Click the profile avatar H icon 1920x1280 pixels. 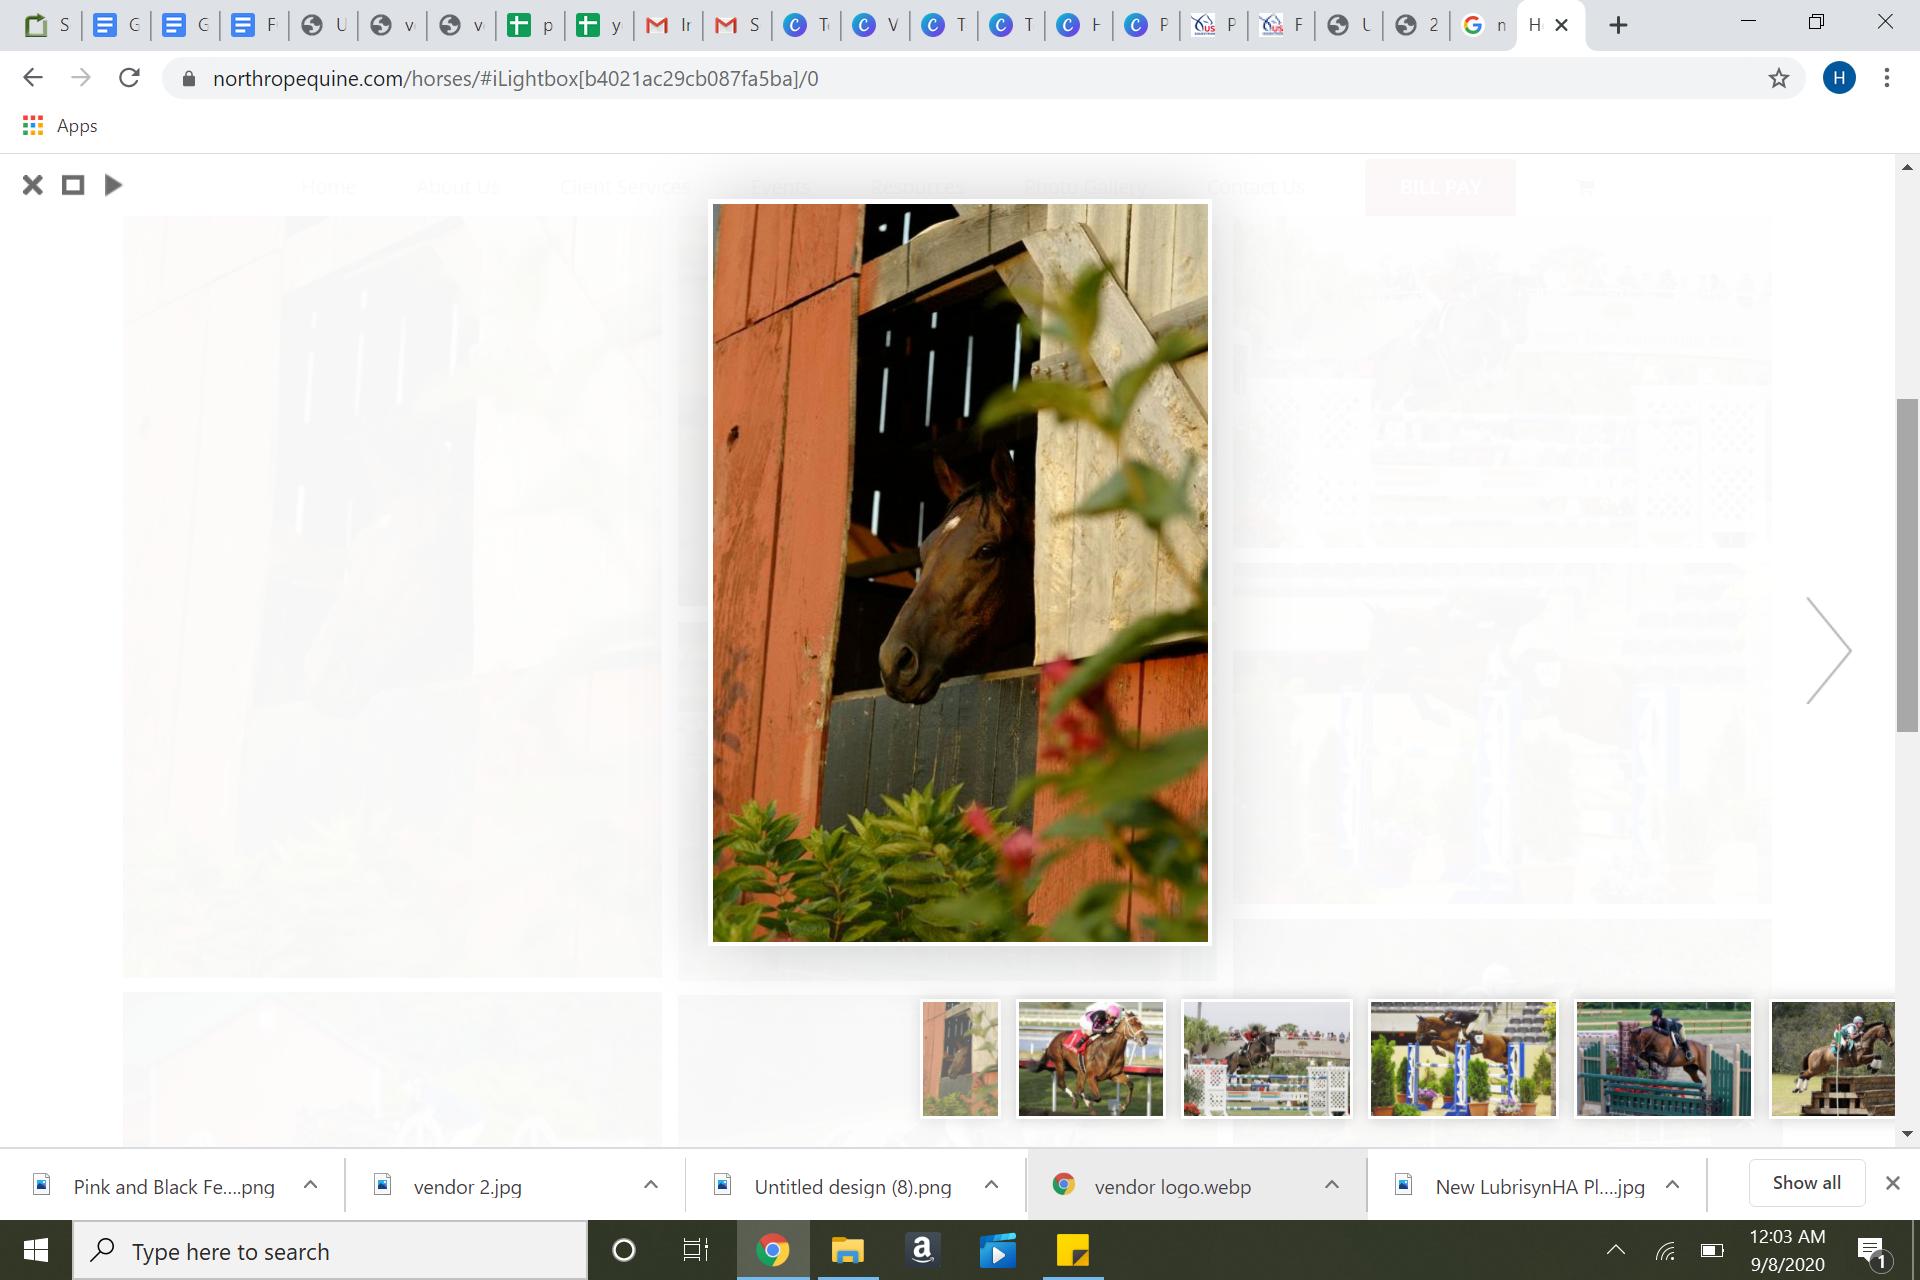[x=1838, y=78]
